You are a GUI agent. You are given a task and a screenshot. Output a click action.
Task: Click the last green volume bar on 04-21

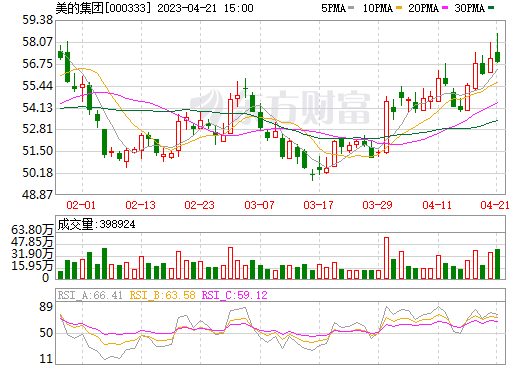[497, 264]
